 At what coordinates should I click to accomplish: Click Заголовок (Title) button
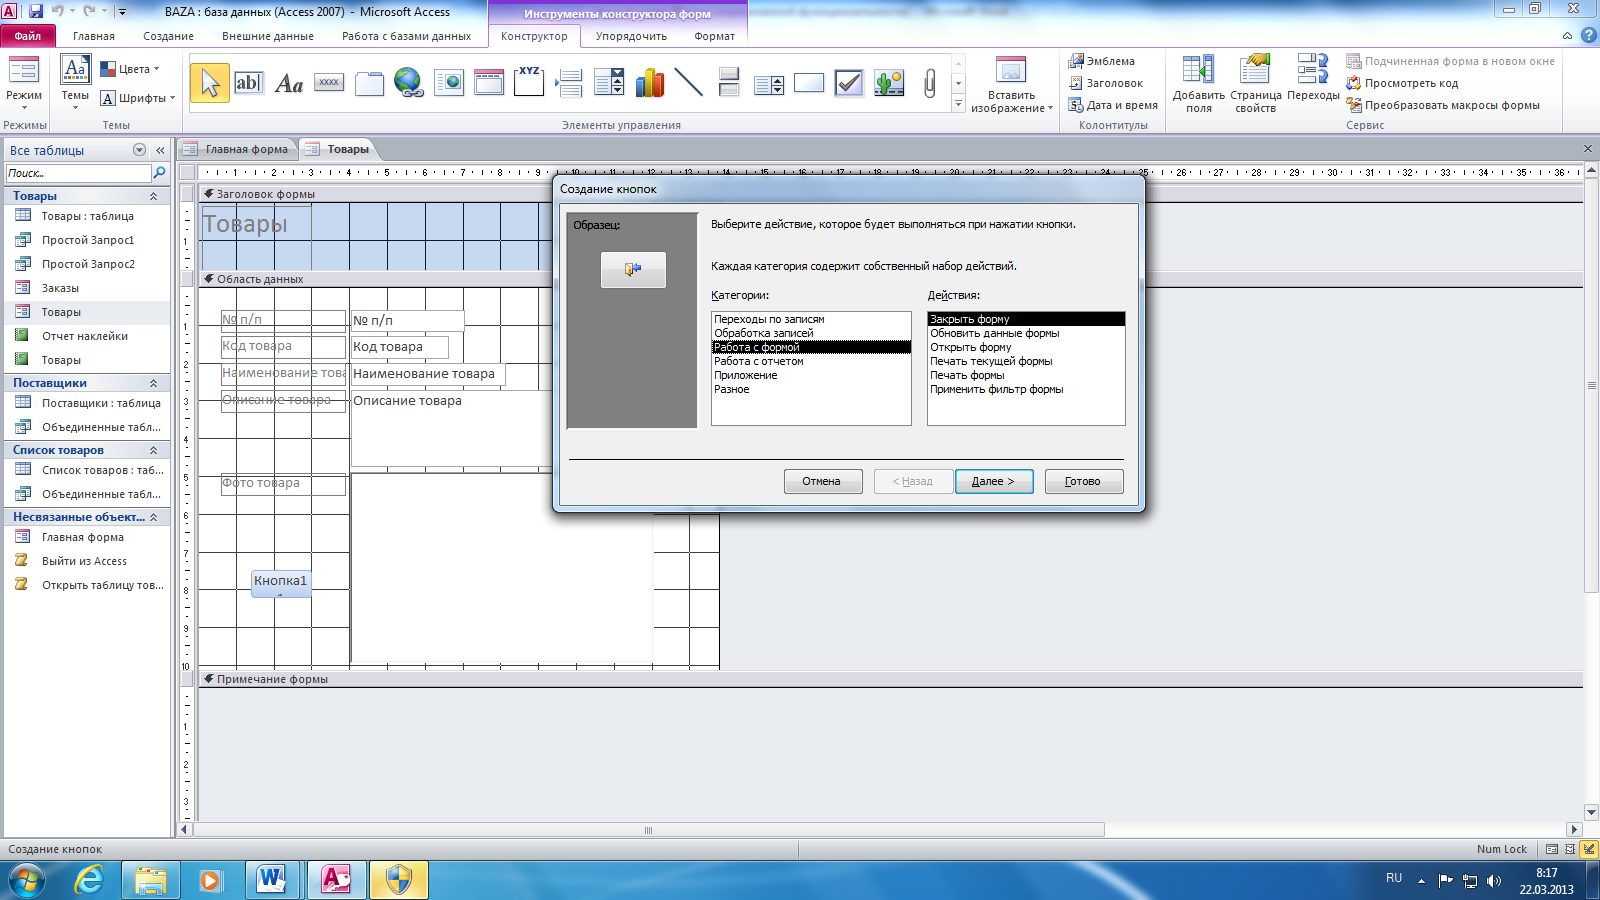1106,83
